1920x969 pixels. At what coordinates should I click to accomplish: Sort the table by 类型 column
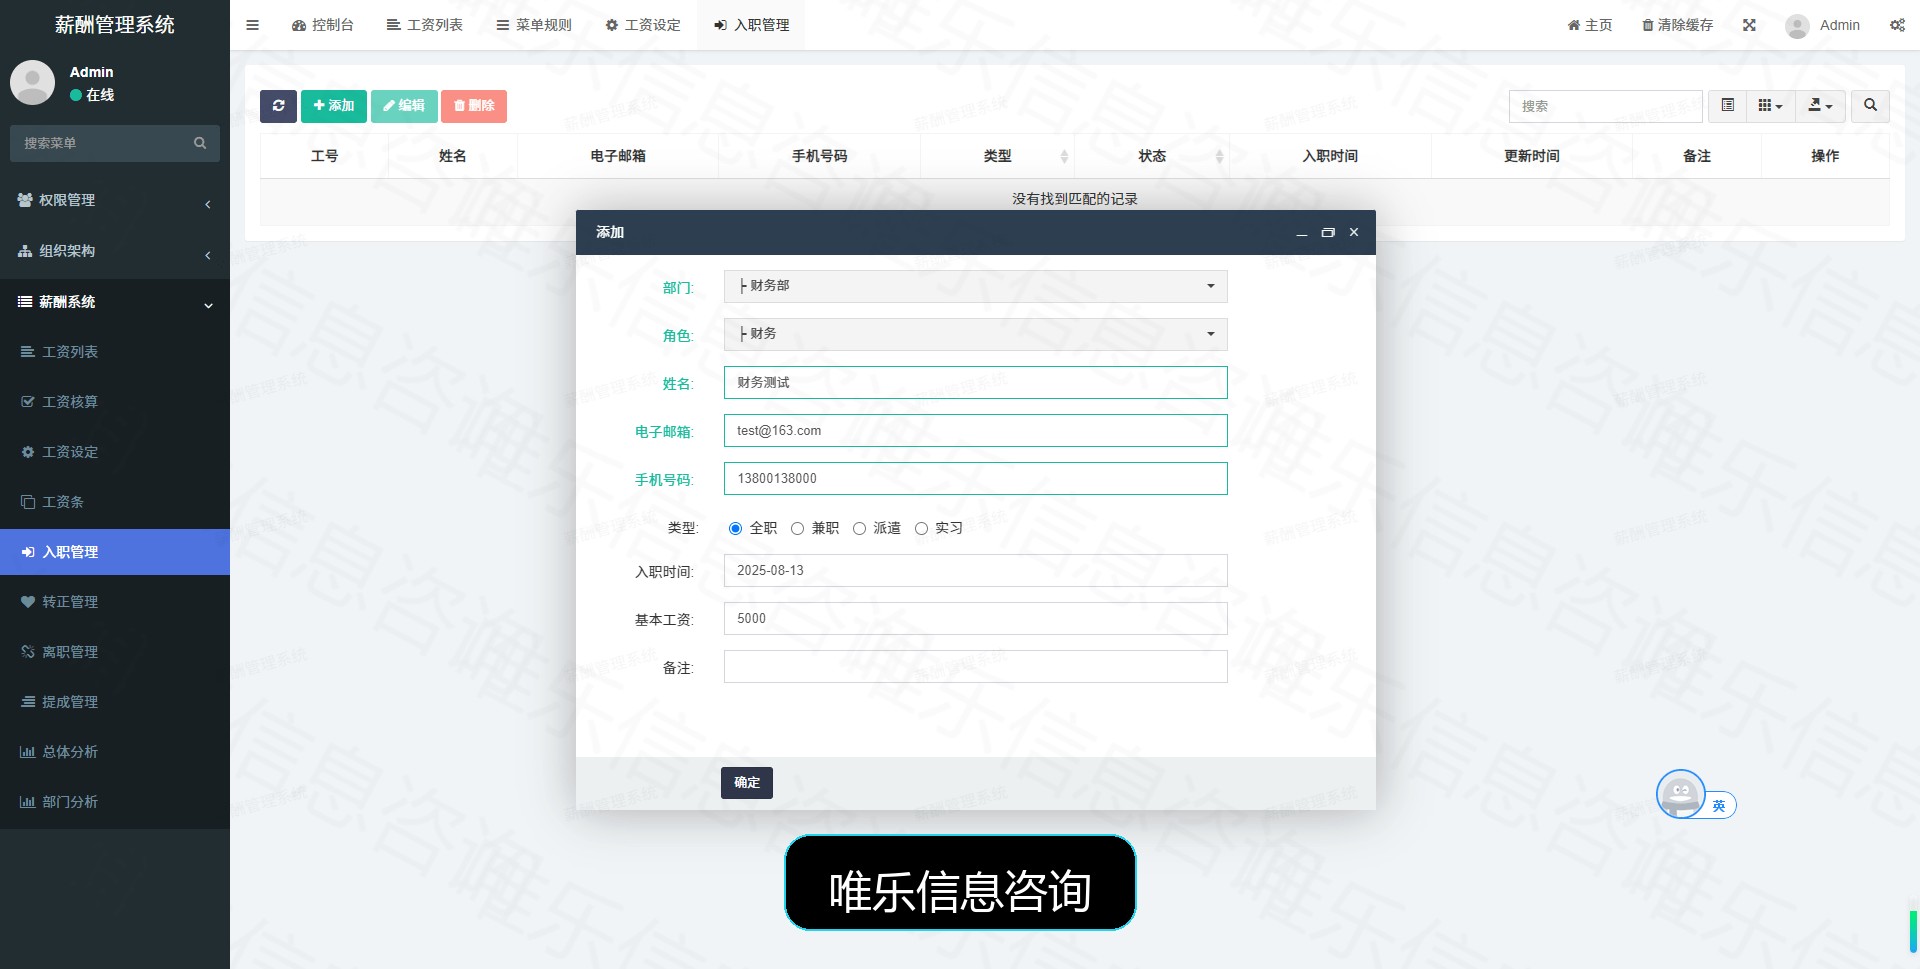pos(998,156)
